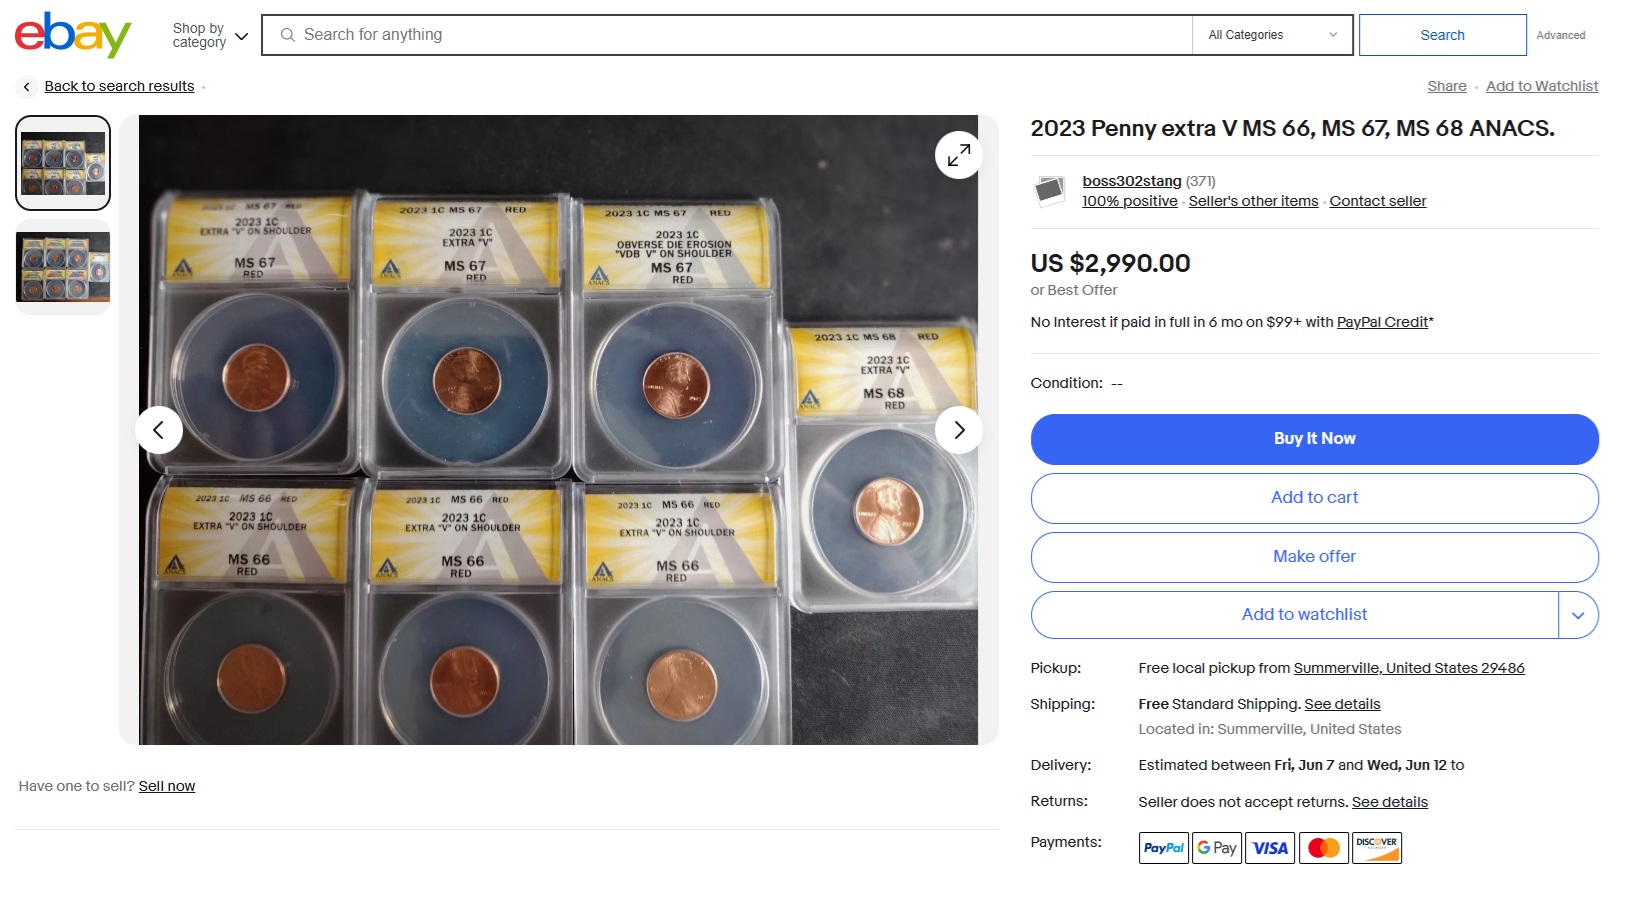Screen dimensions: 1651x902
Task: Open the All Categories dropdown
Action: 1272,35
